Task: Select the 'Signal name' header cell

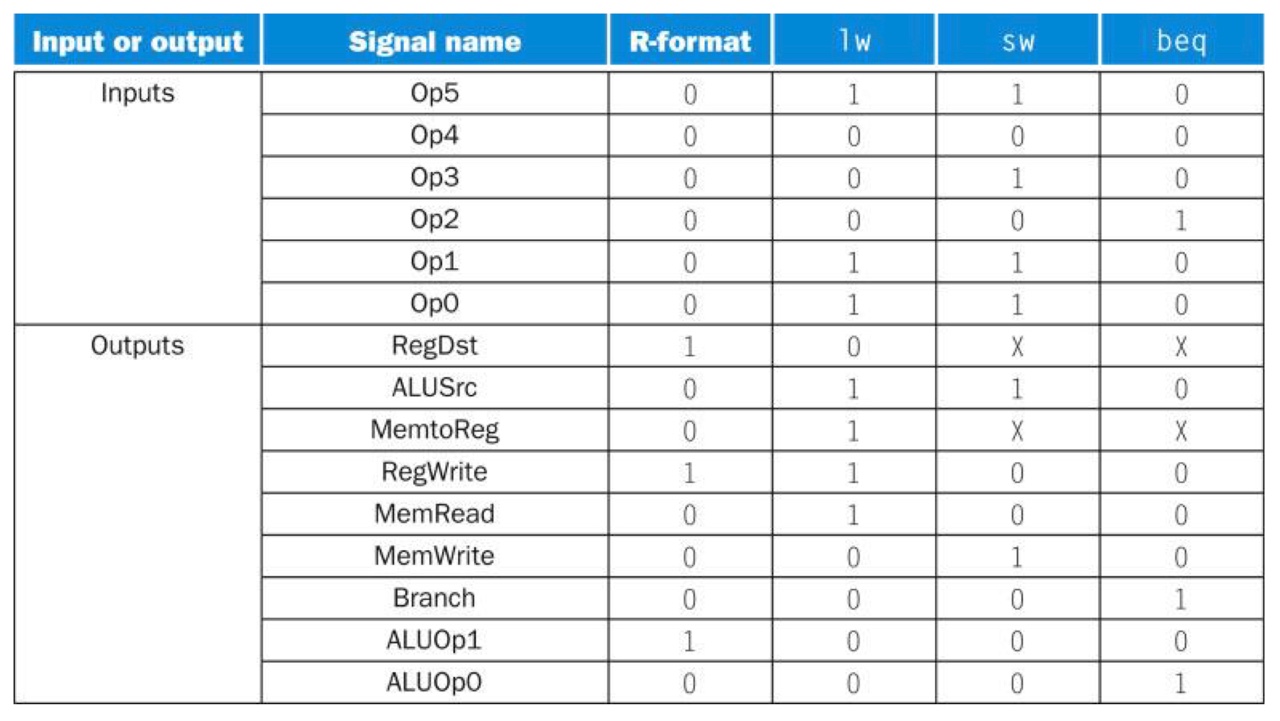Action: (434, 41)
